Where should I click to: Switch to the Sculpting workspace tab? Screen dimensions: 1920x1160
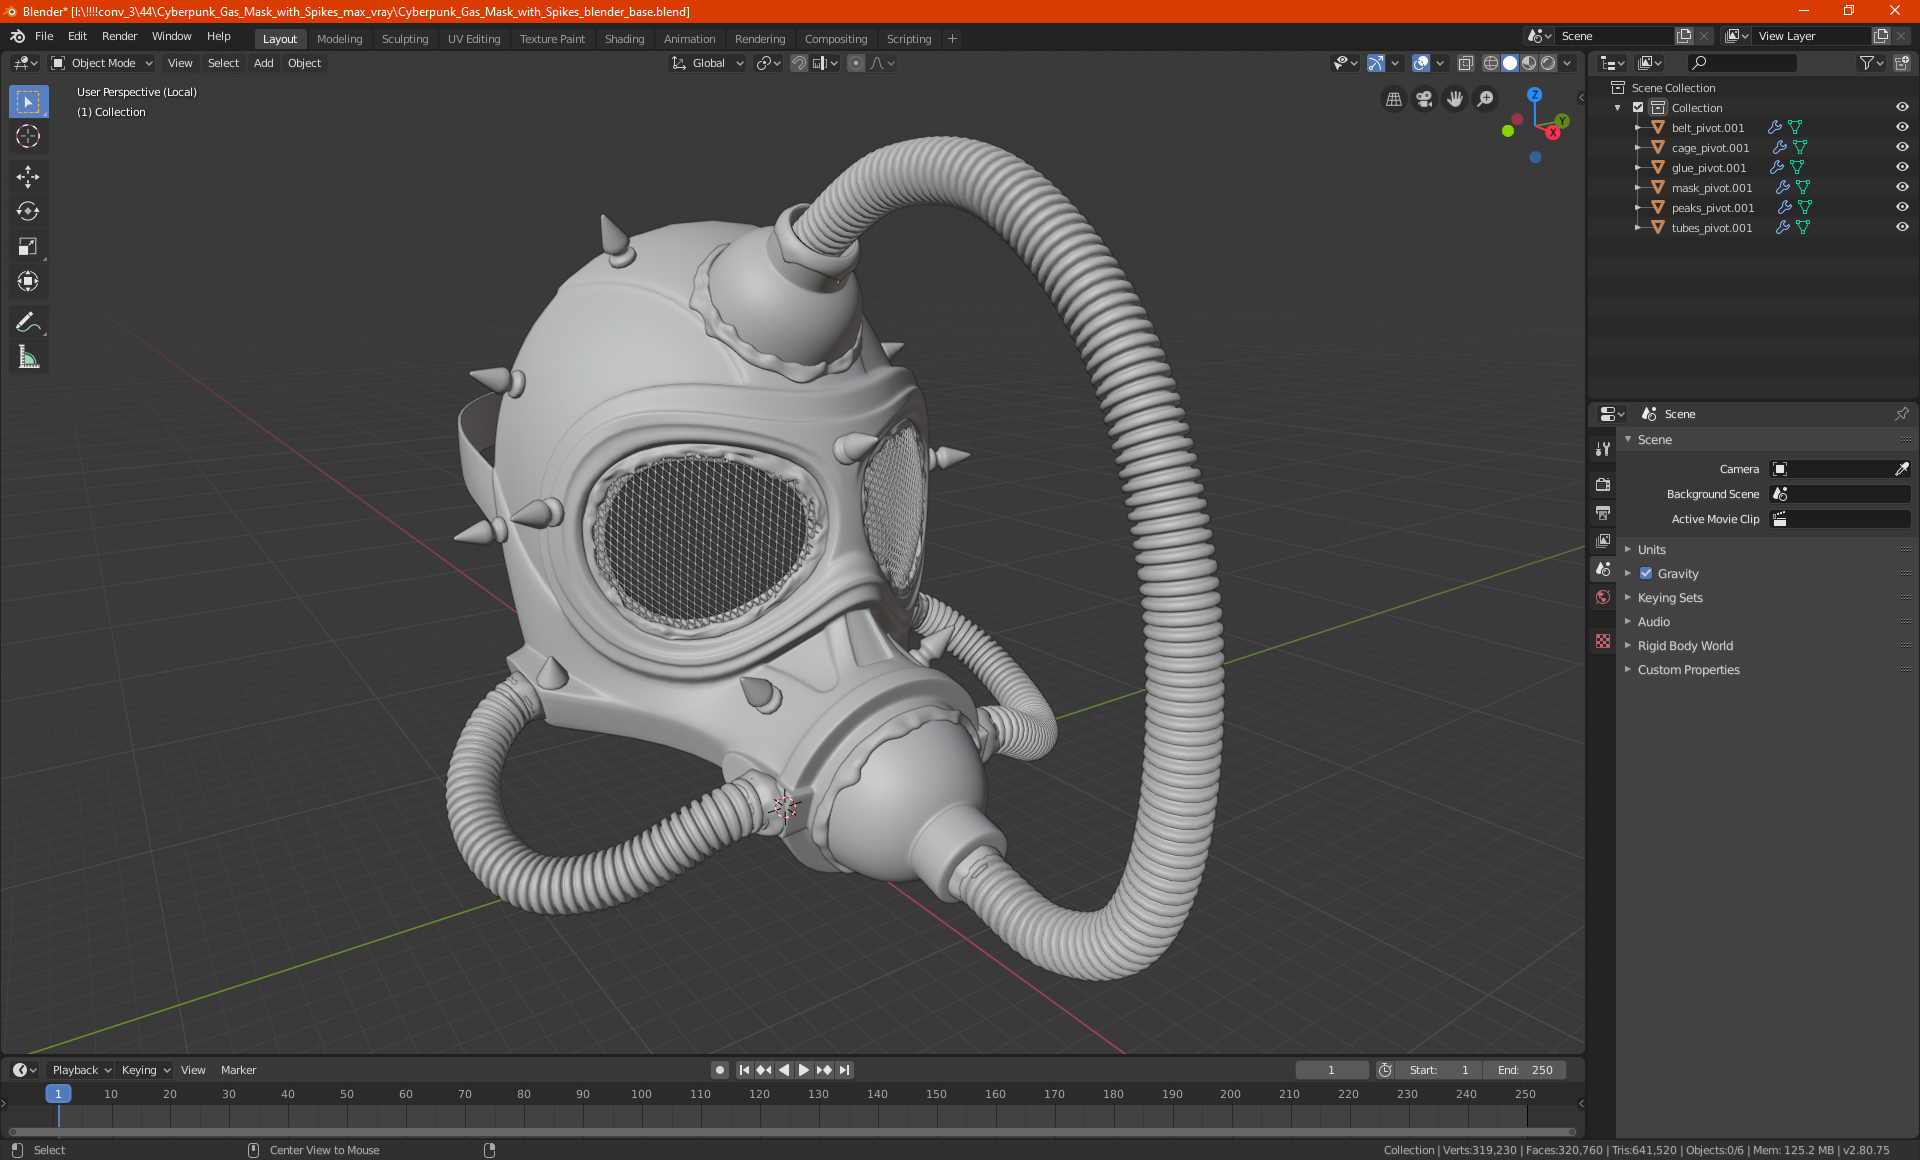(x=404, y=39)
